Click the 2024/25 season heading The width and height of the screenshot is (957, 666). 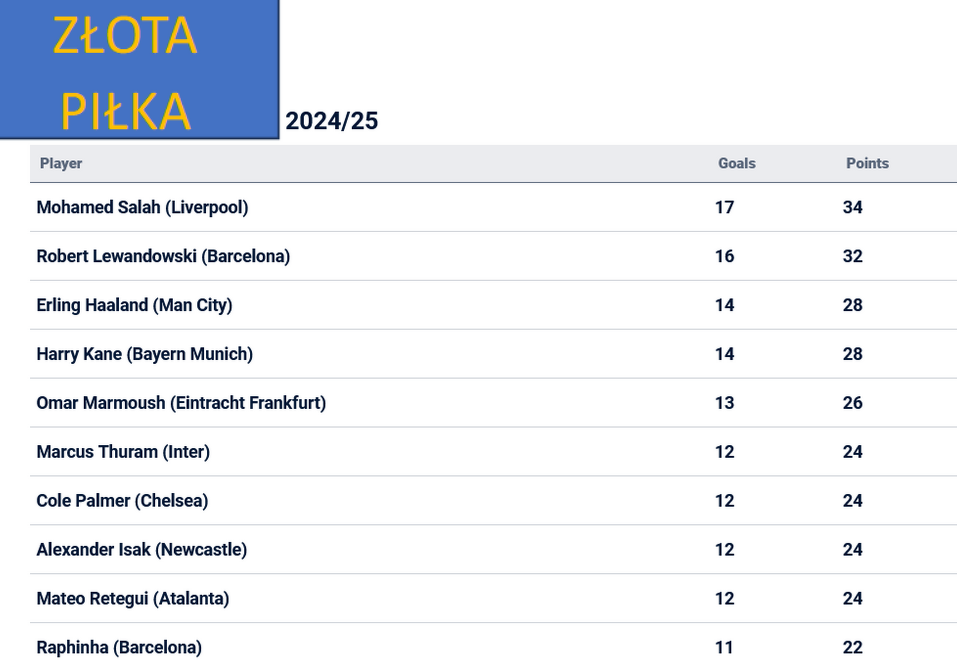pyautogui.click(x=331, y=121)
